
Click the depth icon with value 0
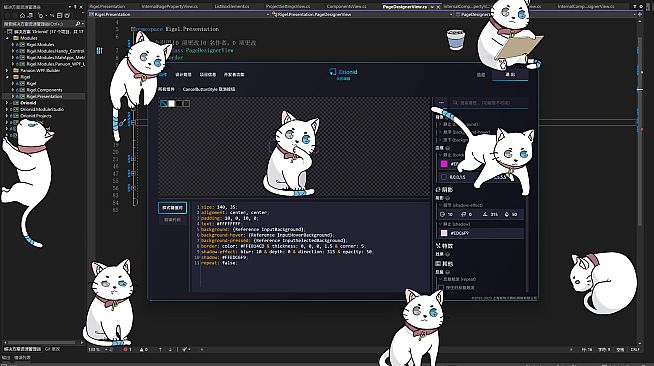(463, 214)
